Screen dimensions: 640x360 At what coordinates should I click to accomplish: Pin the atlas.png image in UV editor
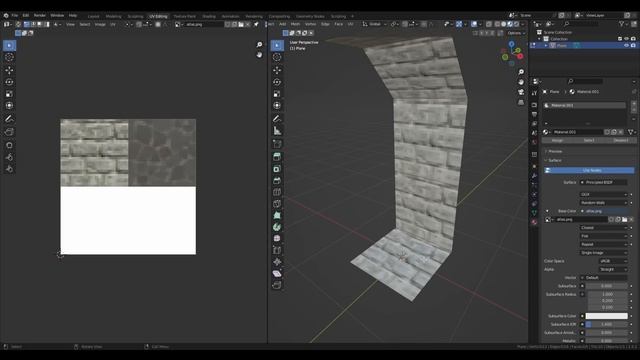pyautogui.click(x=256, y=24)
